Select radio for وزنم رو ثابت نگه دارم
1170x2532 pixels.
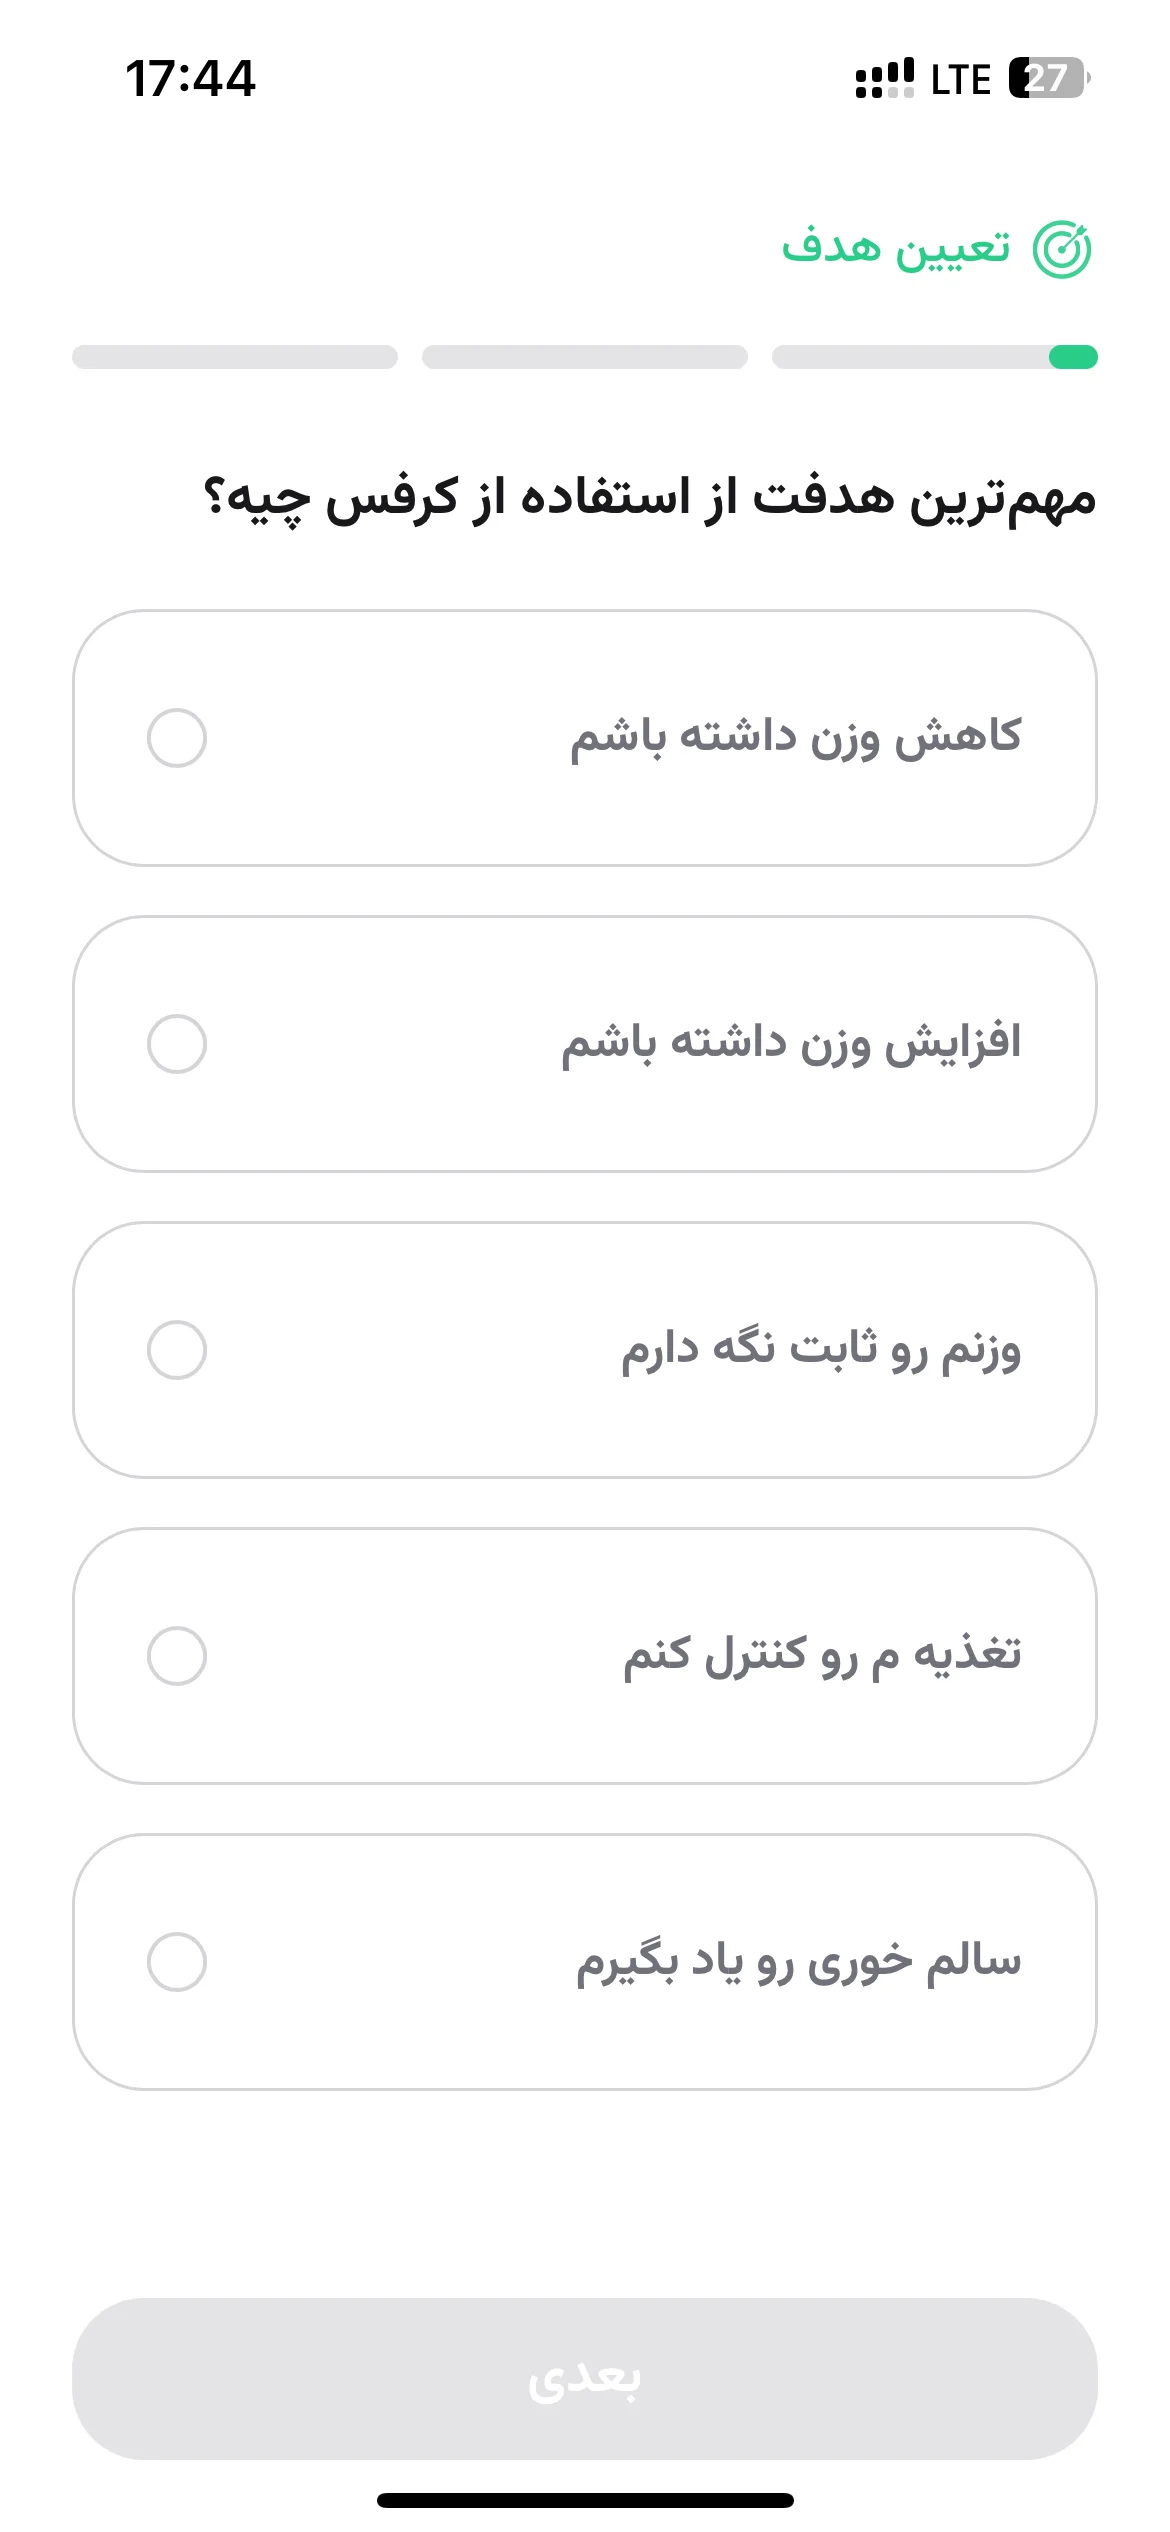click(x=177, y=1350)
